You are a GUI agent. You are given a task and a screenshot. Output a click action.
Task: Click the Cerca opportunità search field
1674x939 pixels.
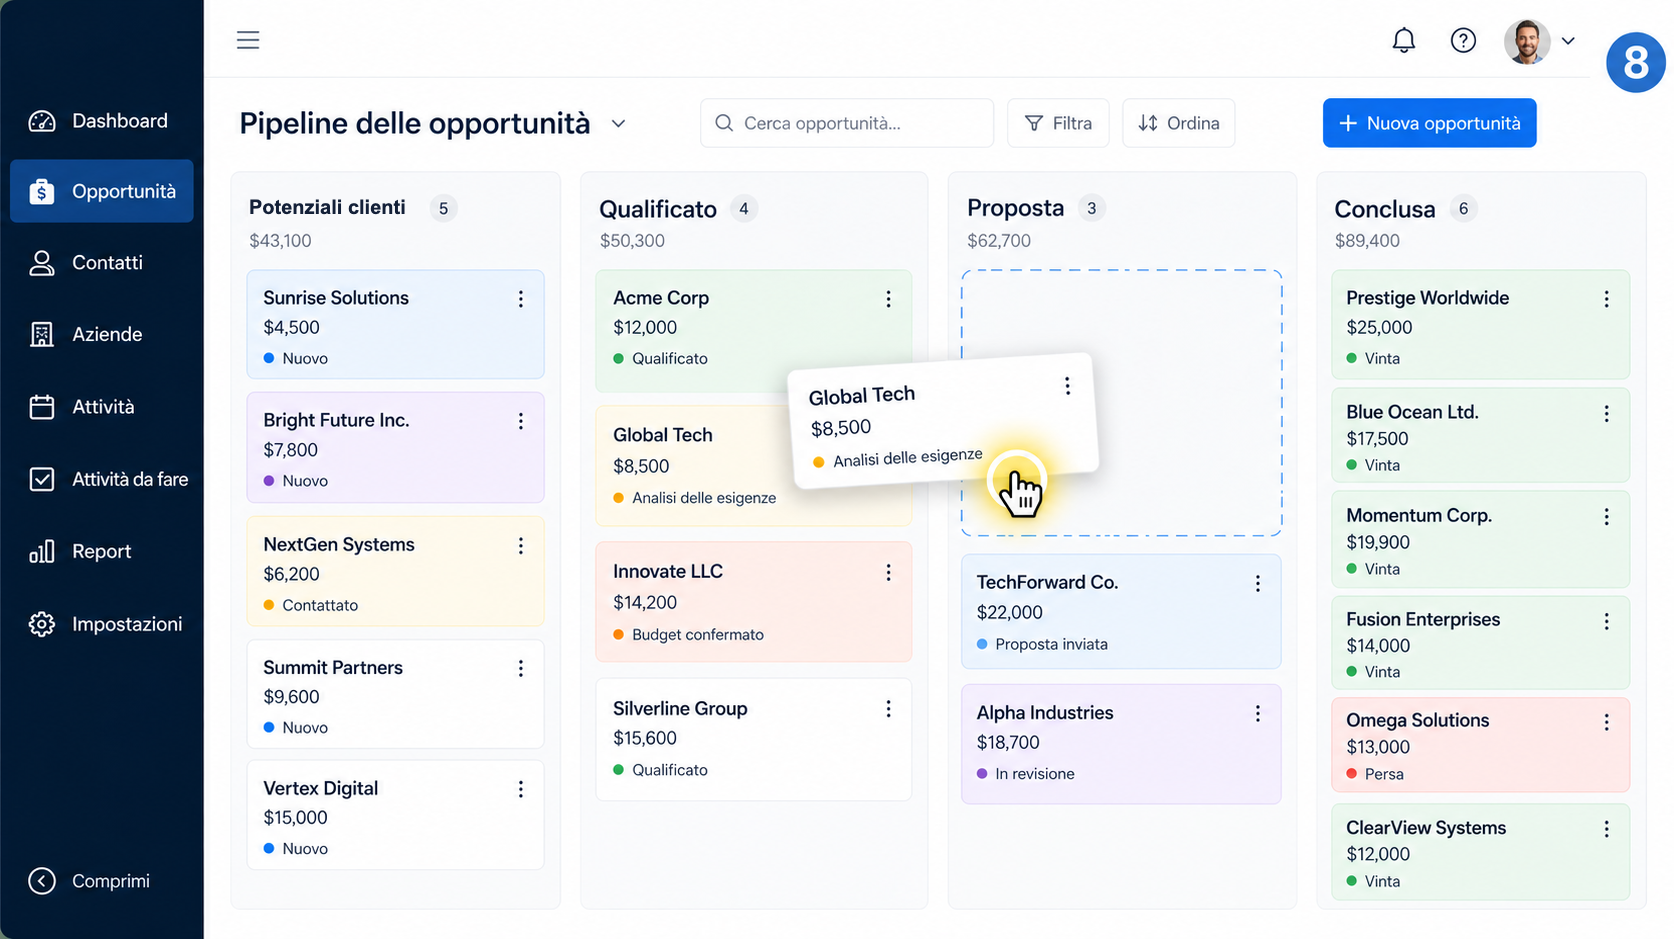[847, 123]
